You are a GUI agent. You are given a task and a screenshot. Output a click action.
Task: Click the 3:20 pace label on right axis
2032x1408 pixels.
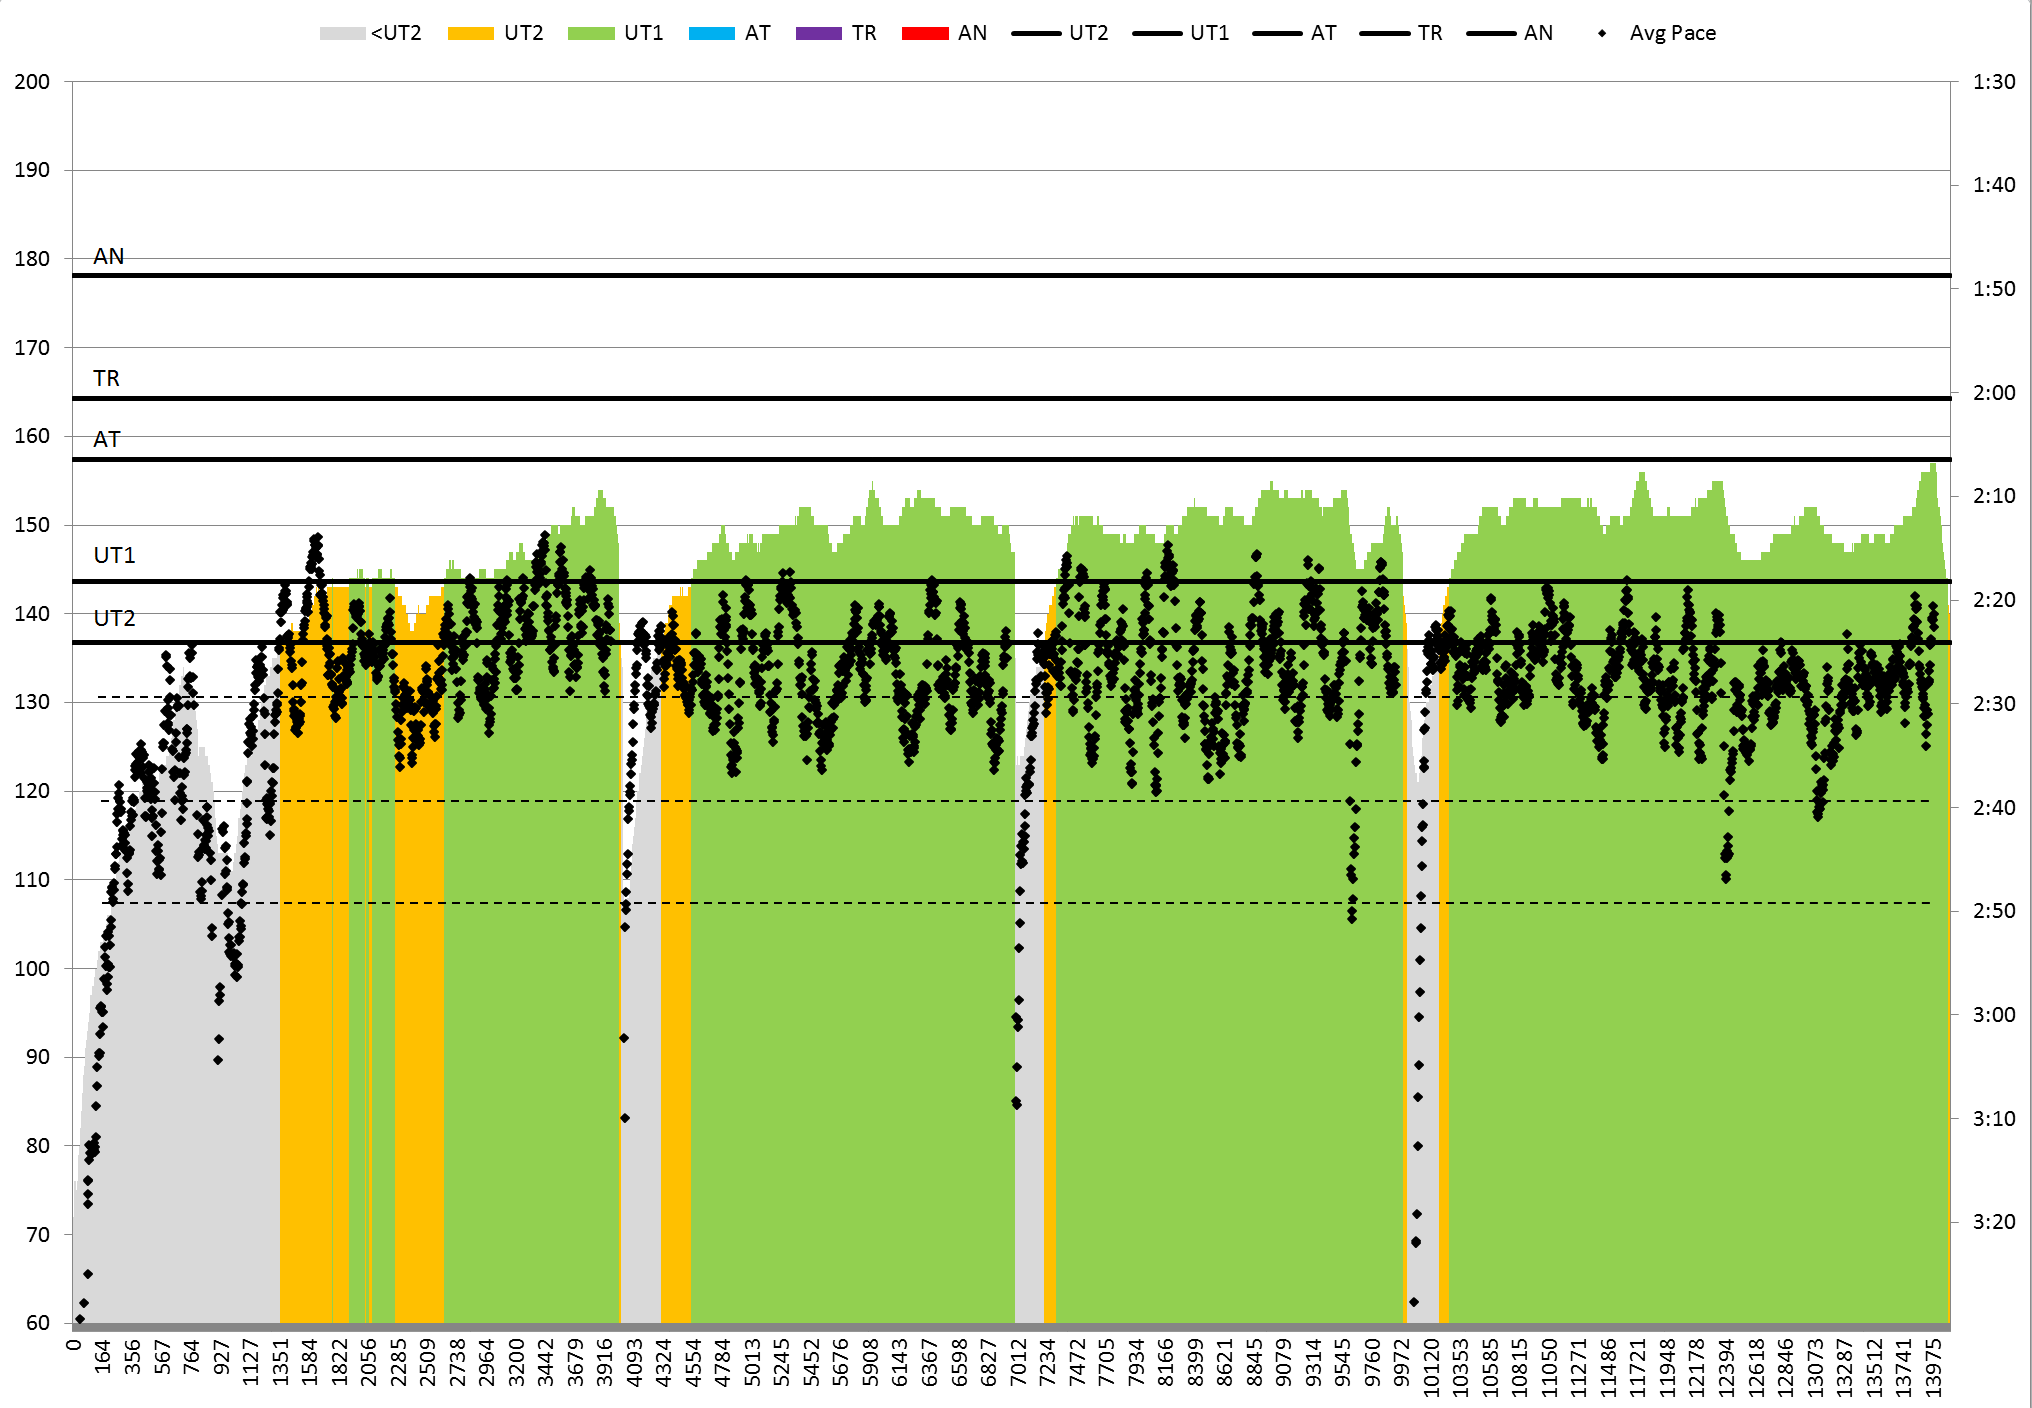pos(1993,1221)
